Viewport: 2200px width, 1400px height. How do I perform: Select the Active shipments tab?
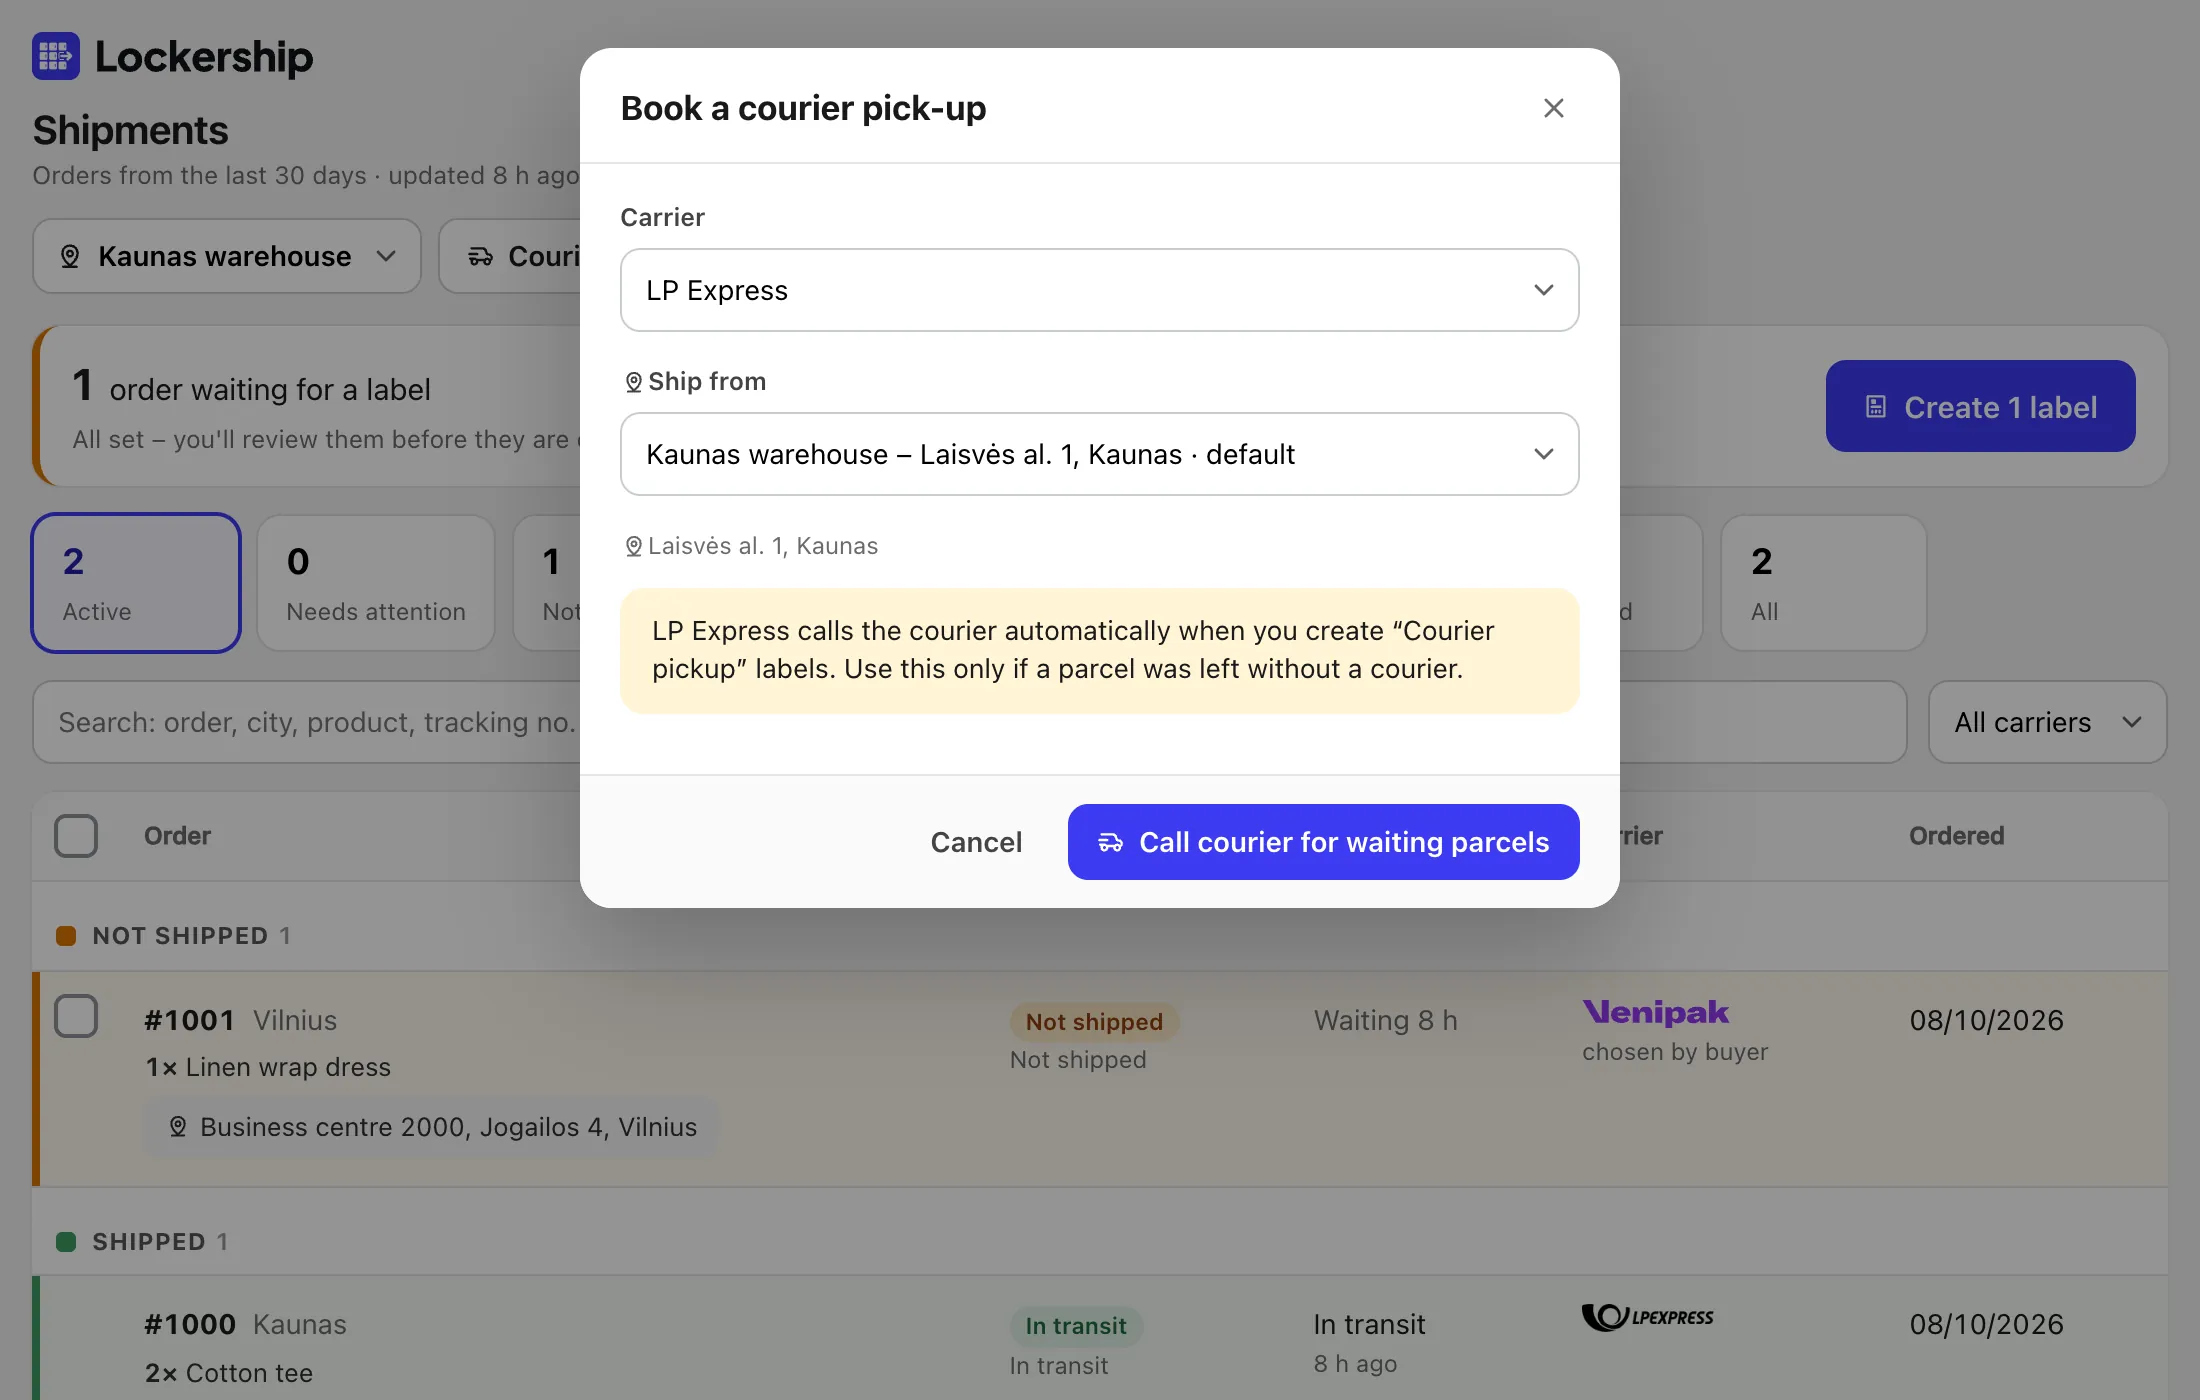point(136,583)
